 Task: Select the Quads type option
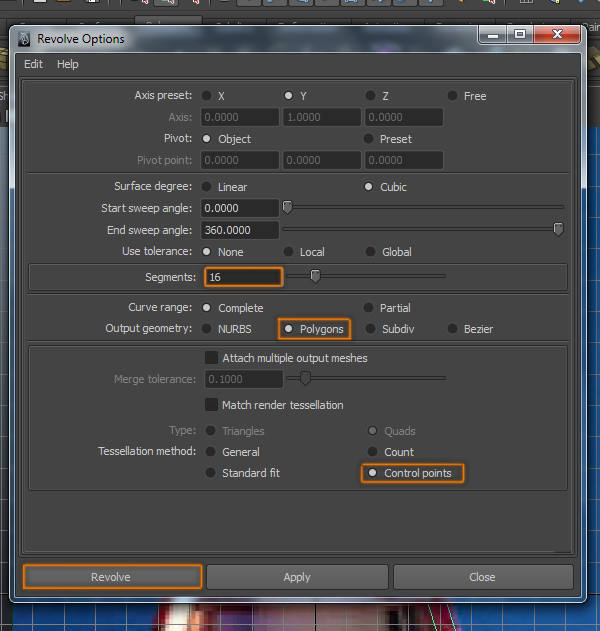tap(373, 431)
